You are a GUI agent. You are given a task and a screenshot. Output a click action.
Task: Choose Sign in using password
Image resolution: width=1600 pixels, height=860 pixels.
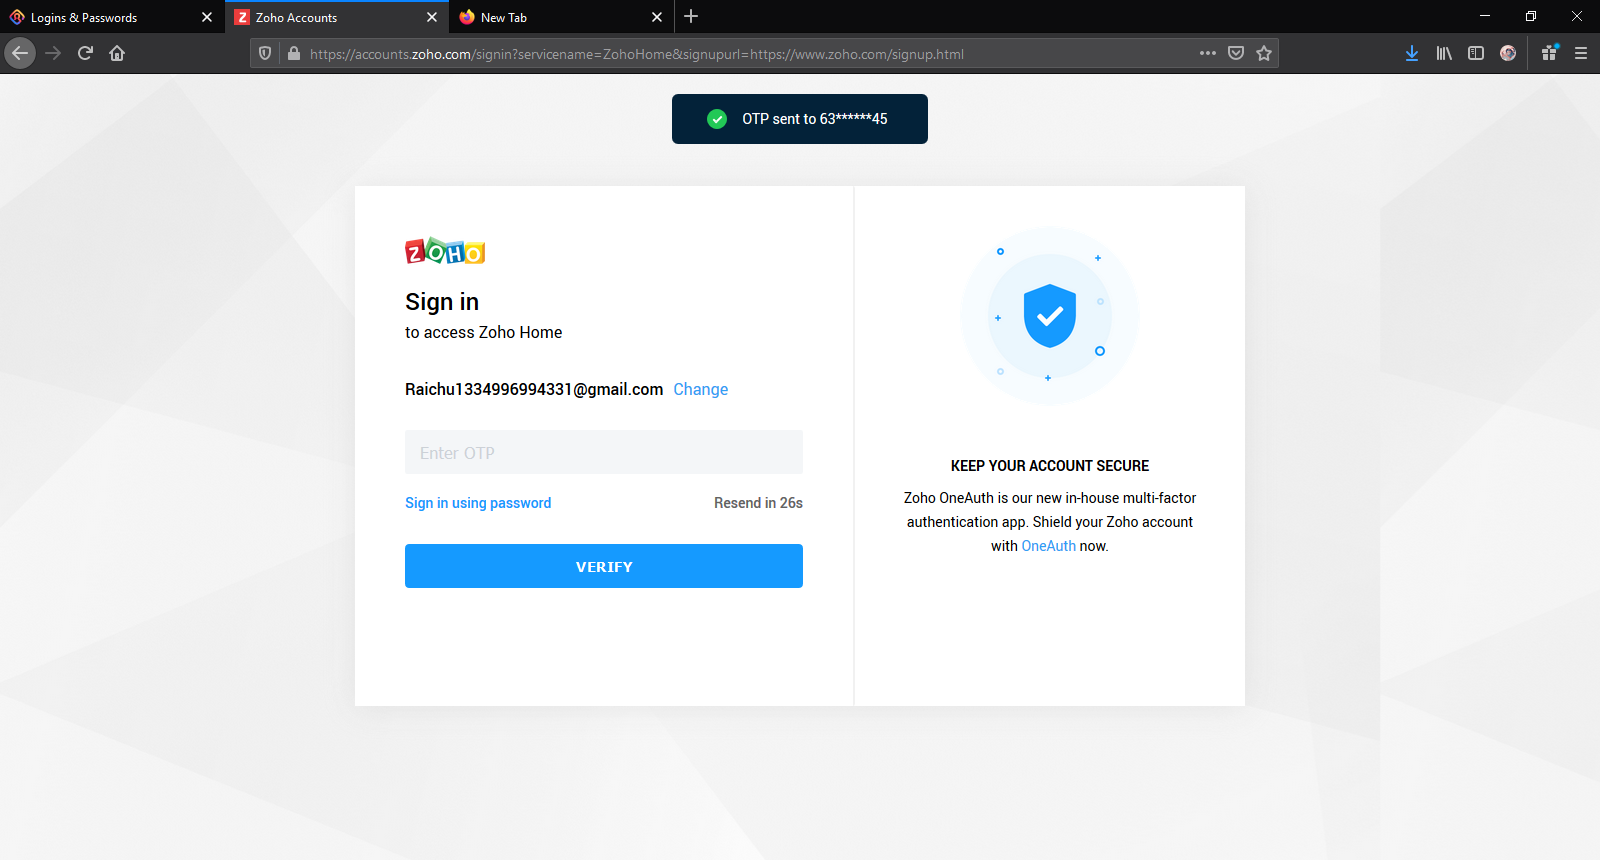478,503
